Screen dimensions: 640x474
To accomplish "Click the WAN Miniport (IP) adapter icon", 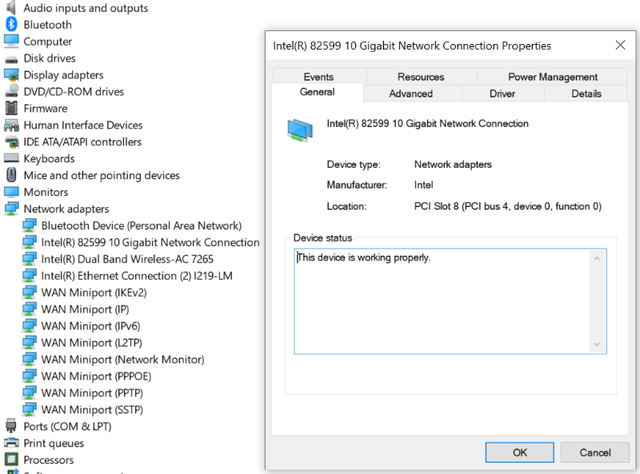I will click(29, 309).
